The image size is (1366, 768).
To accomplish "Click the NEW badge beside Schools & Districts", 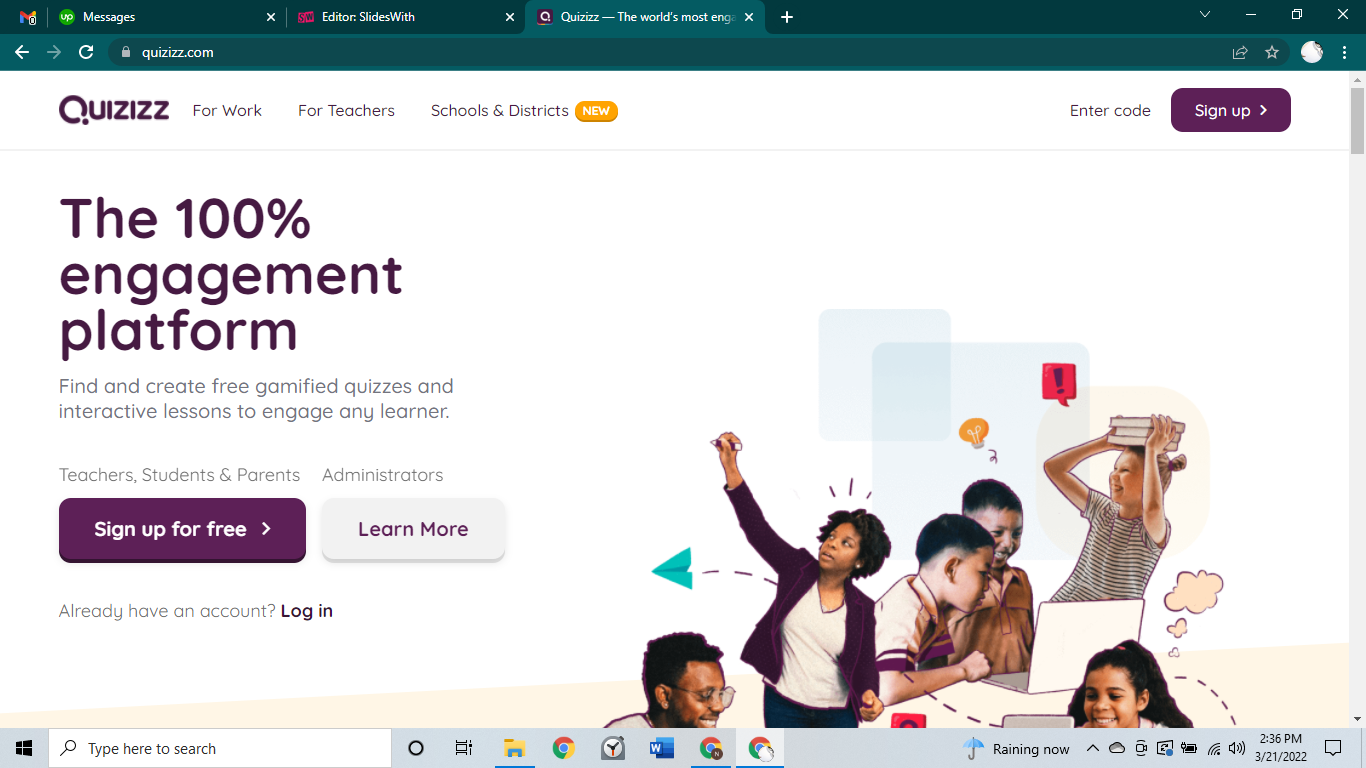I will 596,111.
